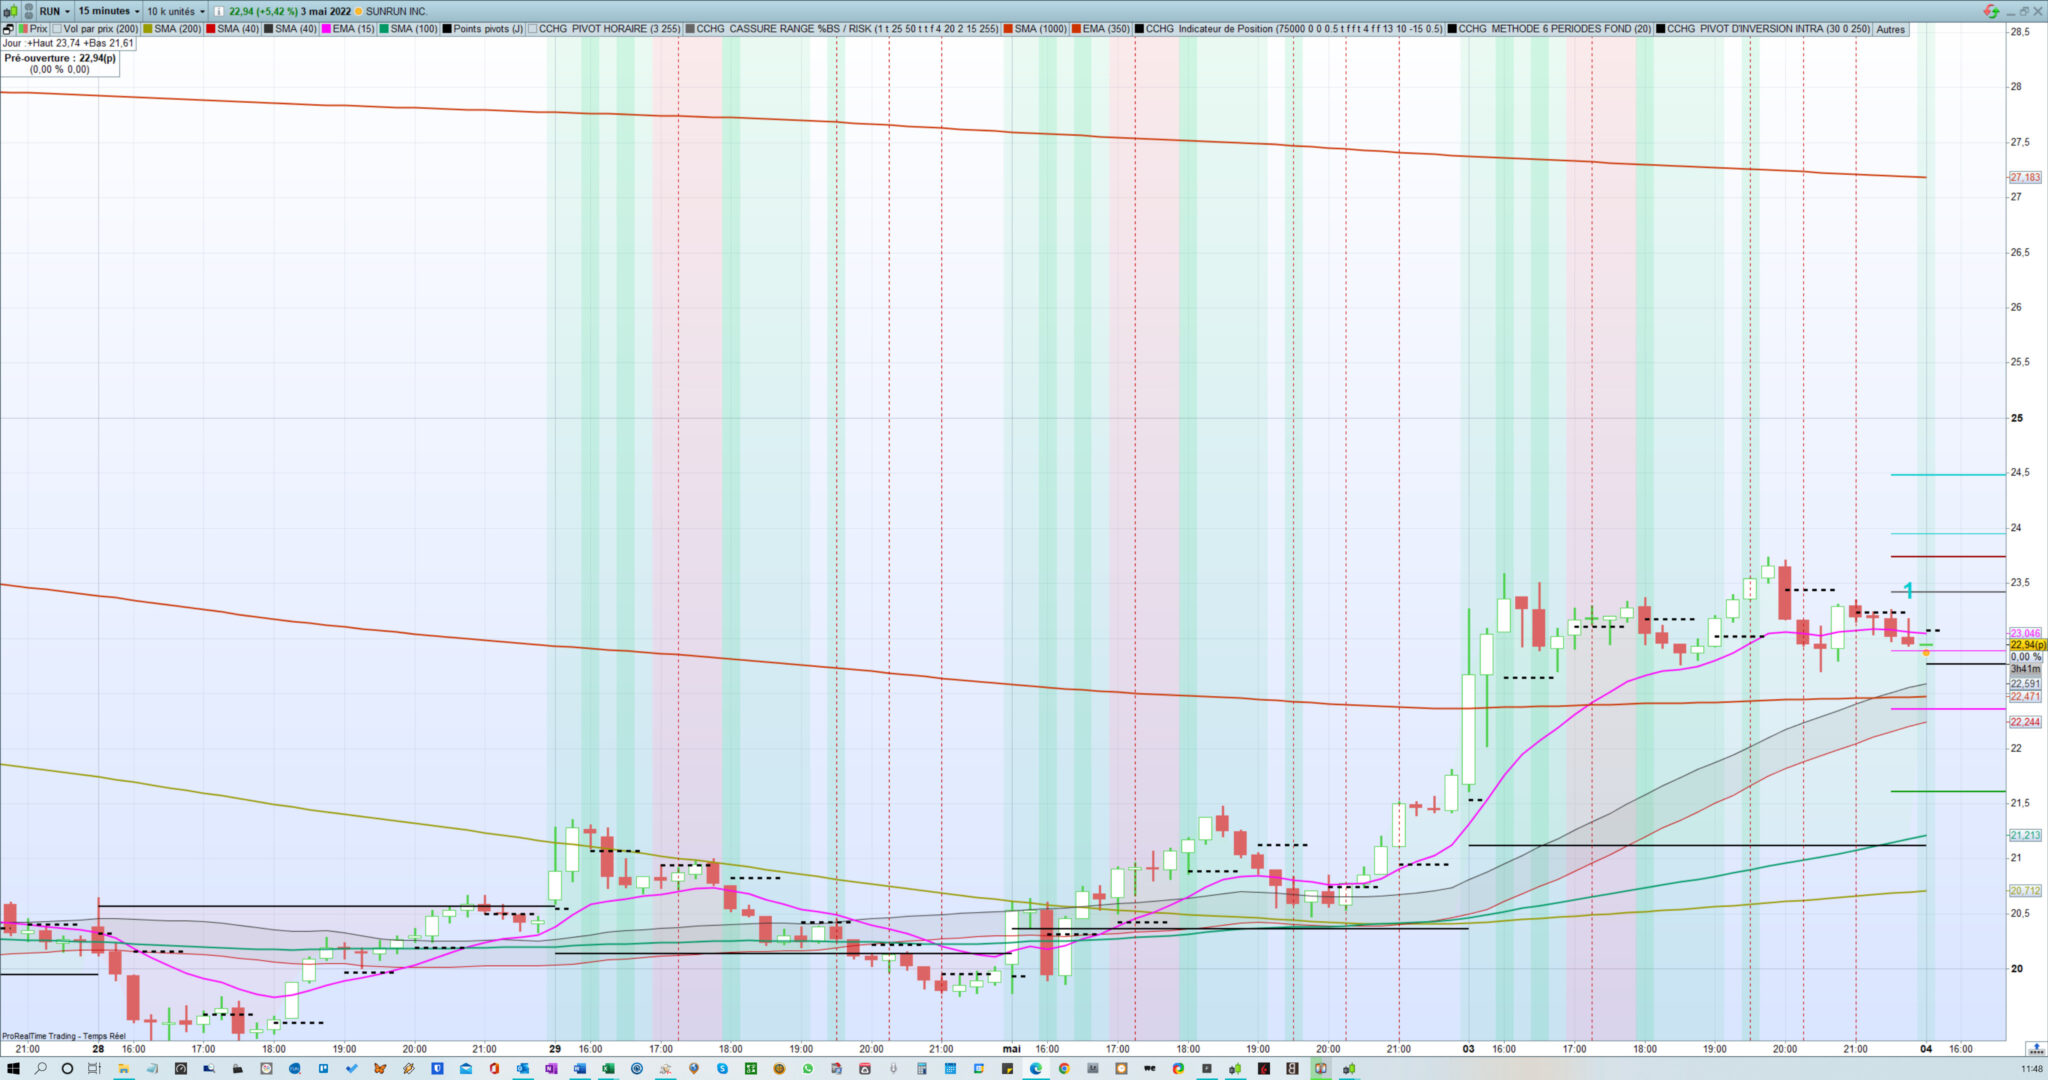This screenshot has width=2048, height=1080.
Task: Click the detach indicators panel icon
Action: 8,29
